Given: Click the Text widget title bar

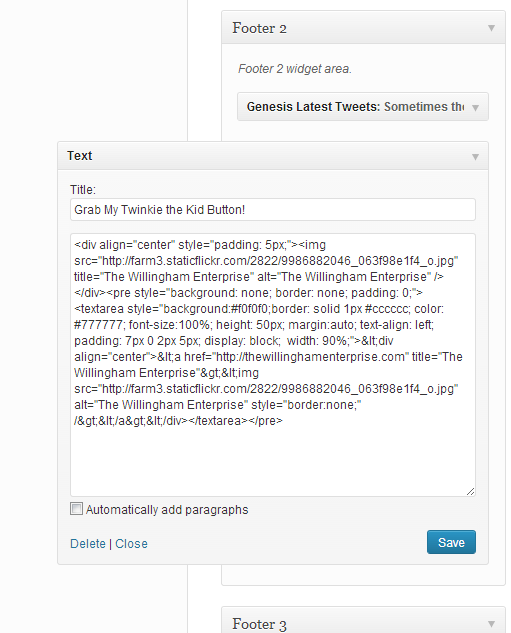Looking at the screenshot, I should 273,156.
